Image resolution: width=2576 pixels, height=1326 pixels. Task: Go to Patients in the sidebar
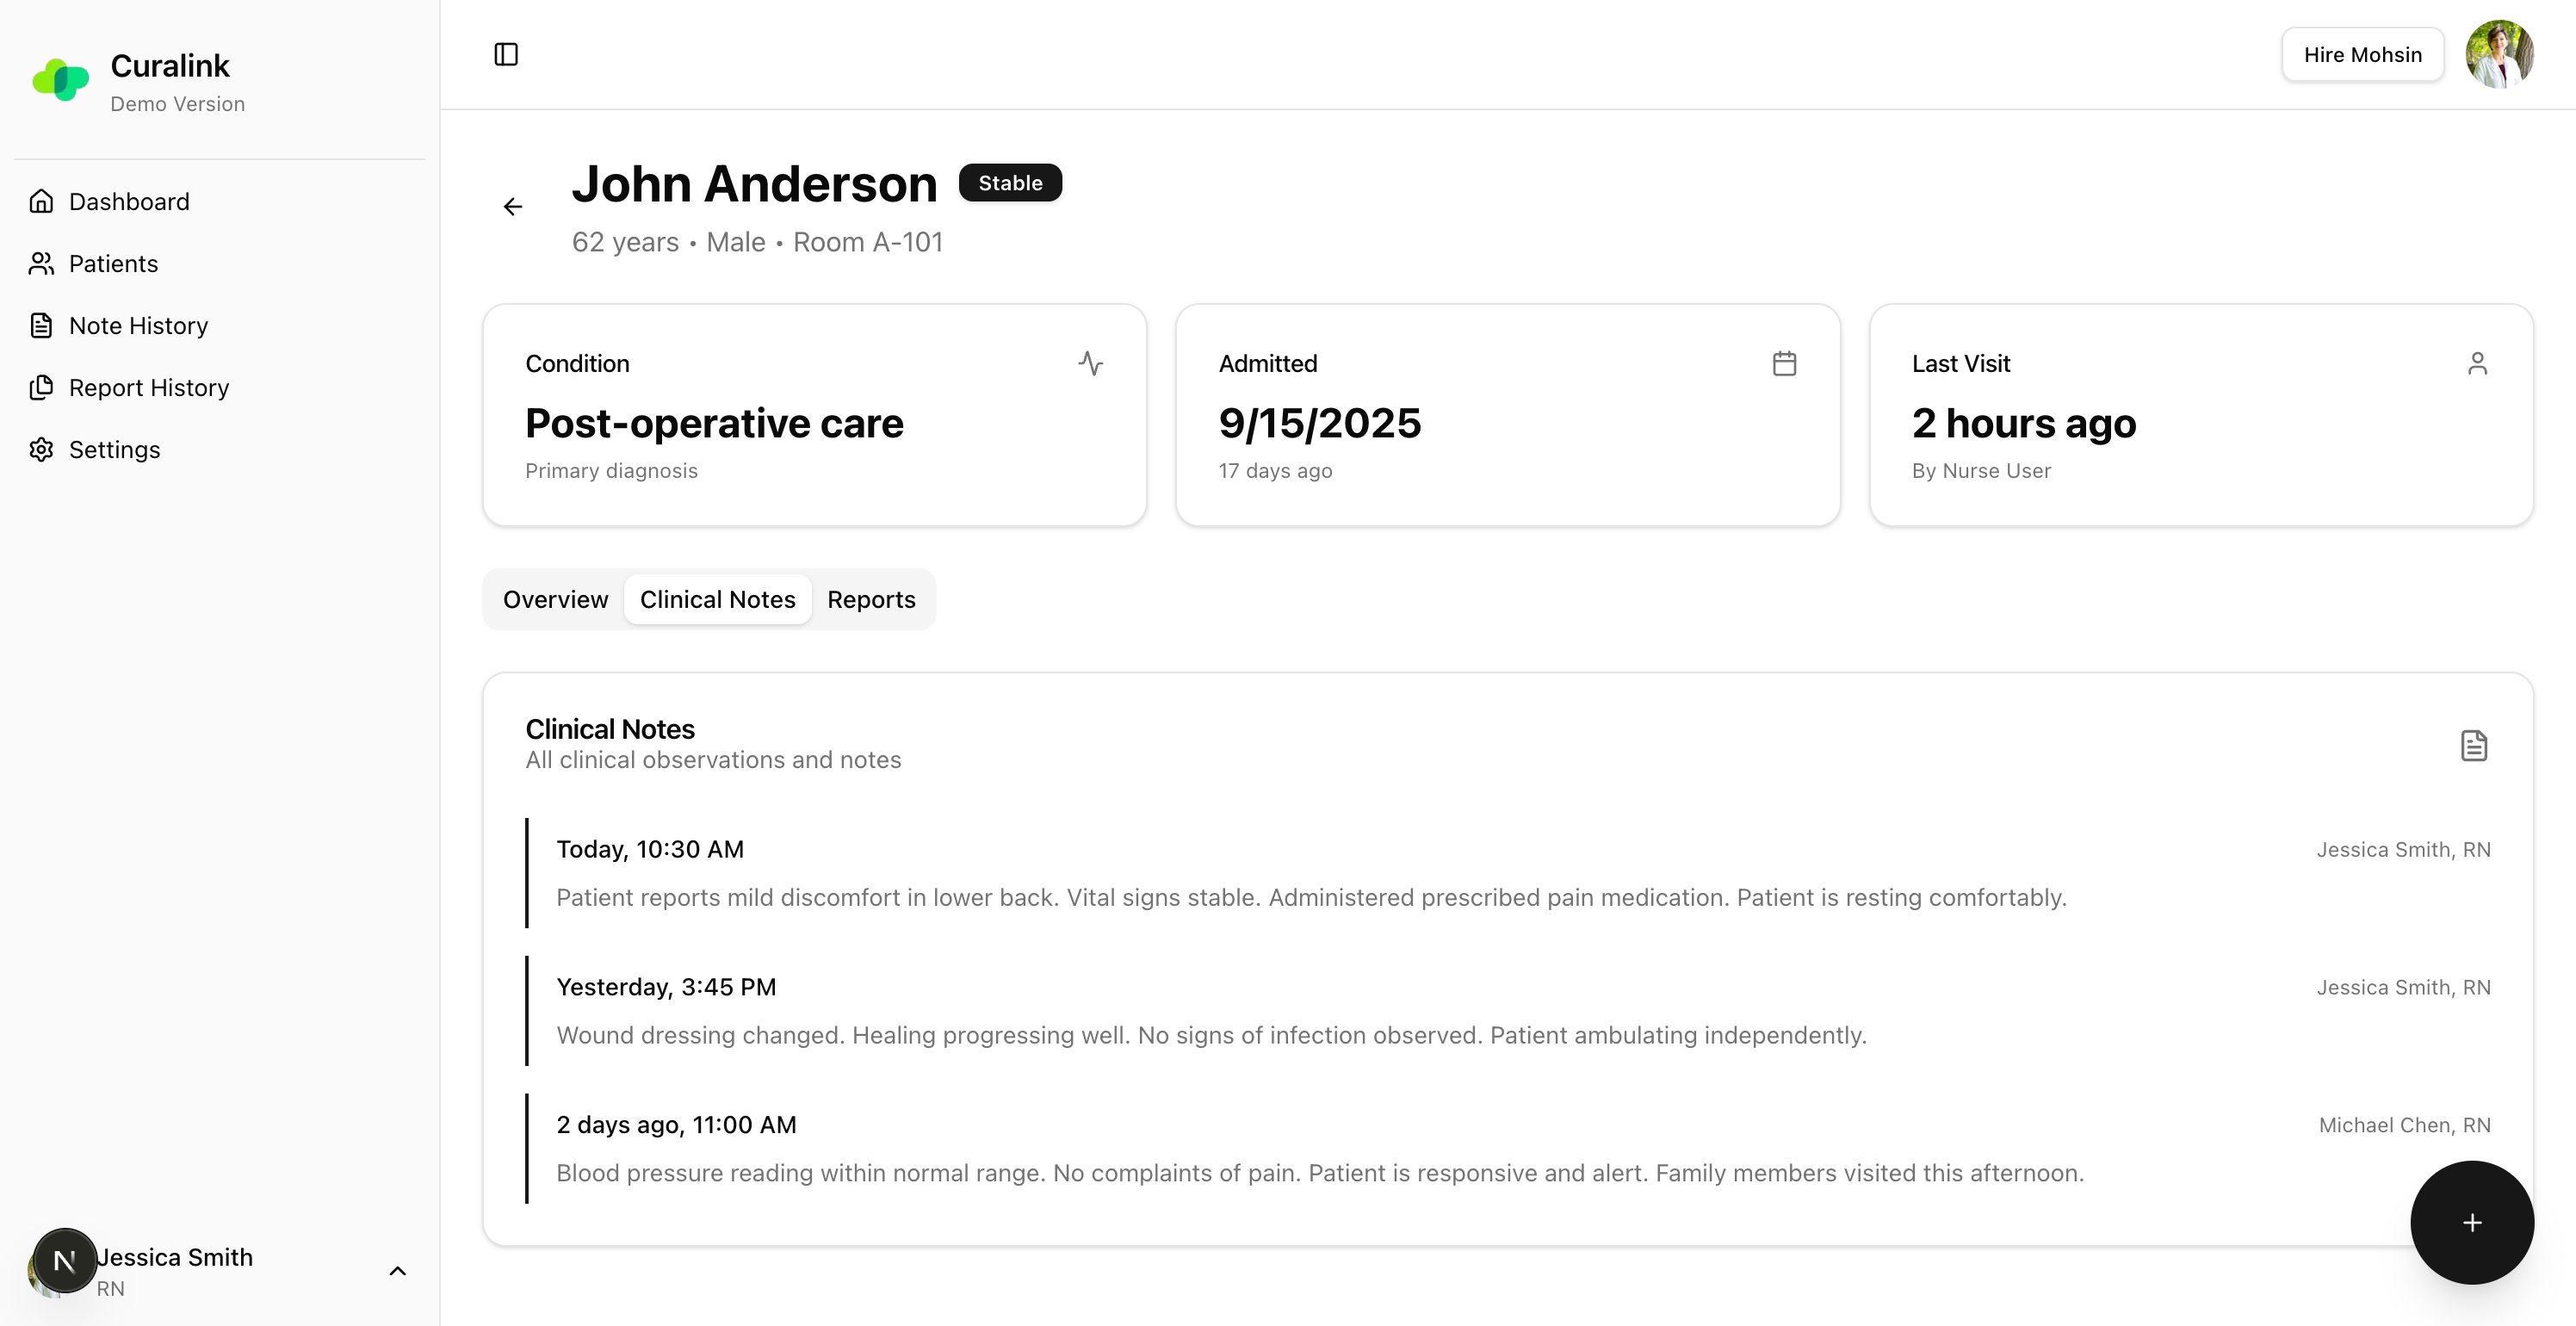click(x=113, y=263)
